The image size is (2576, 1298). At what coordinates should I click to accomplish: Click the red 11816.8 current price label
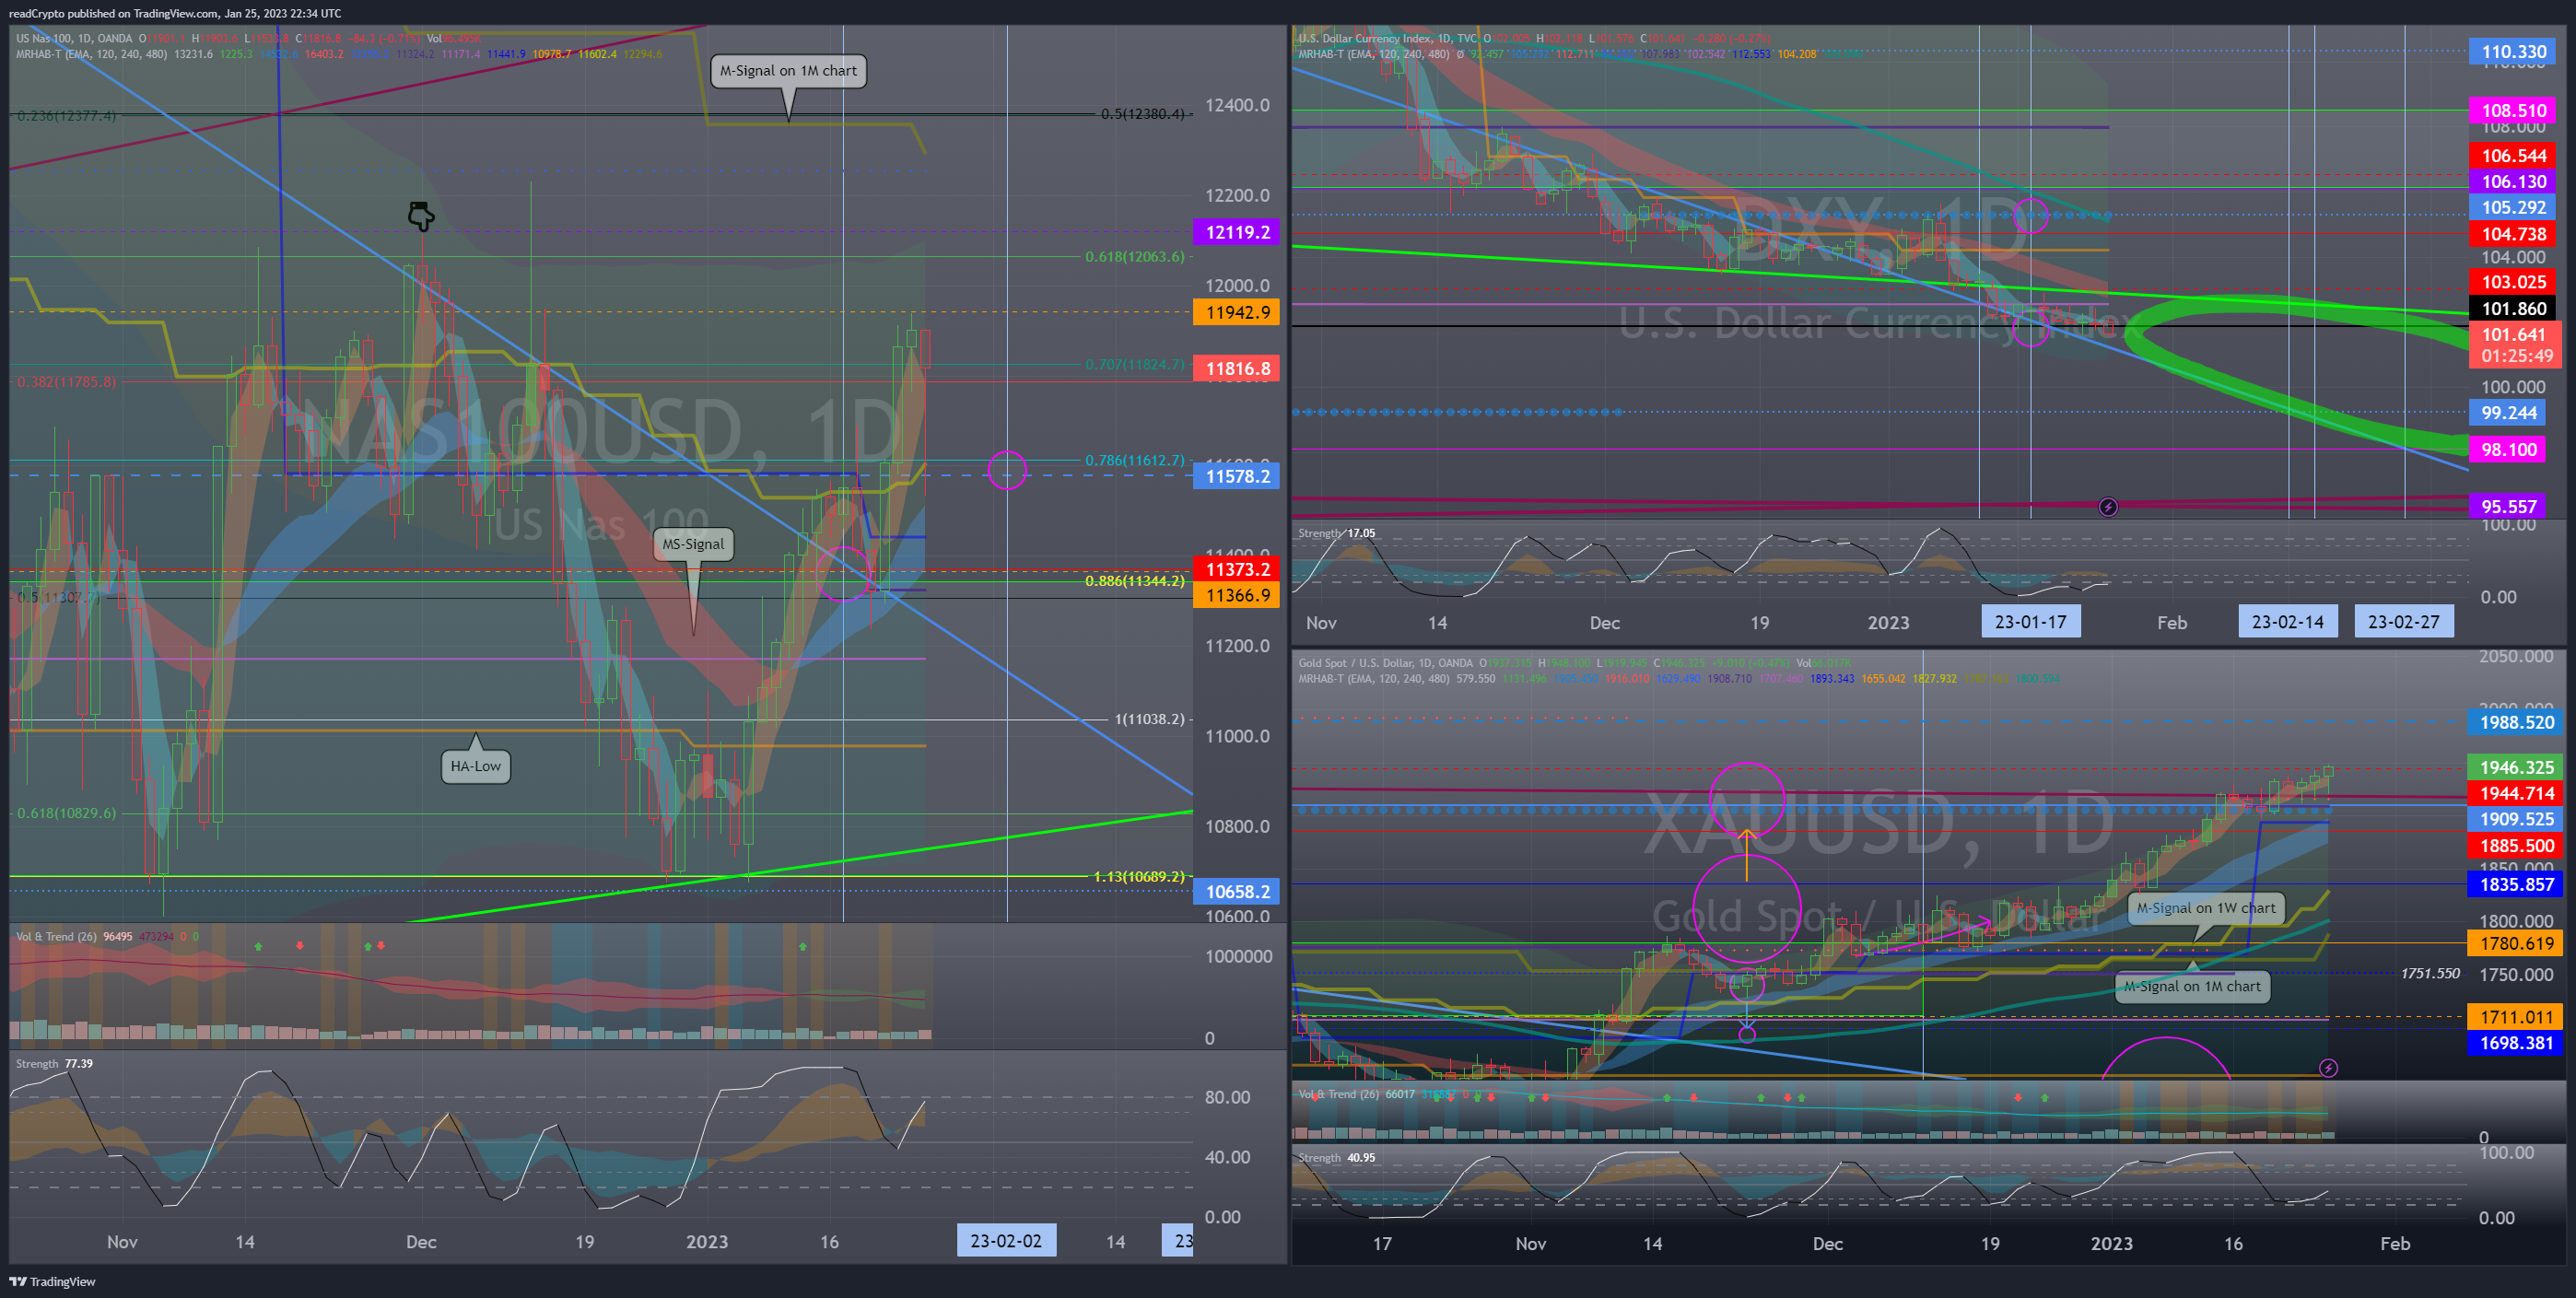1236,368
